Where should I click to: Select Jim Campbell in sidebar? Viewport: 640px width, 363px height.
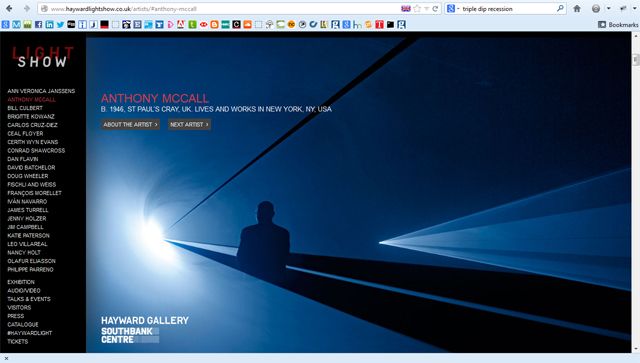click(25, 227)
